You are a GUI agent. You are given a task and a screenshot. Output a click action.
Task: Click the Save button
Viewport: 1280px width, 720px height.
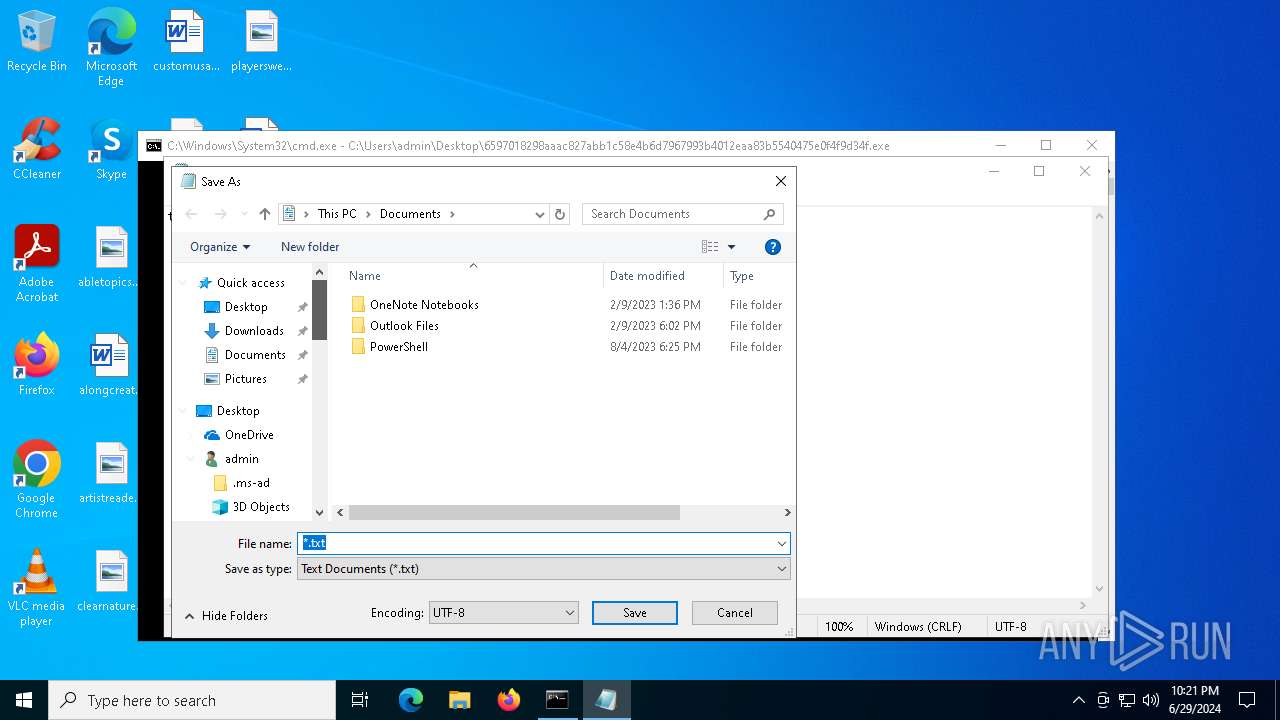pyautogui.click(x=635, y=613)
